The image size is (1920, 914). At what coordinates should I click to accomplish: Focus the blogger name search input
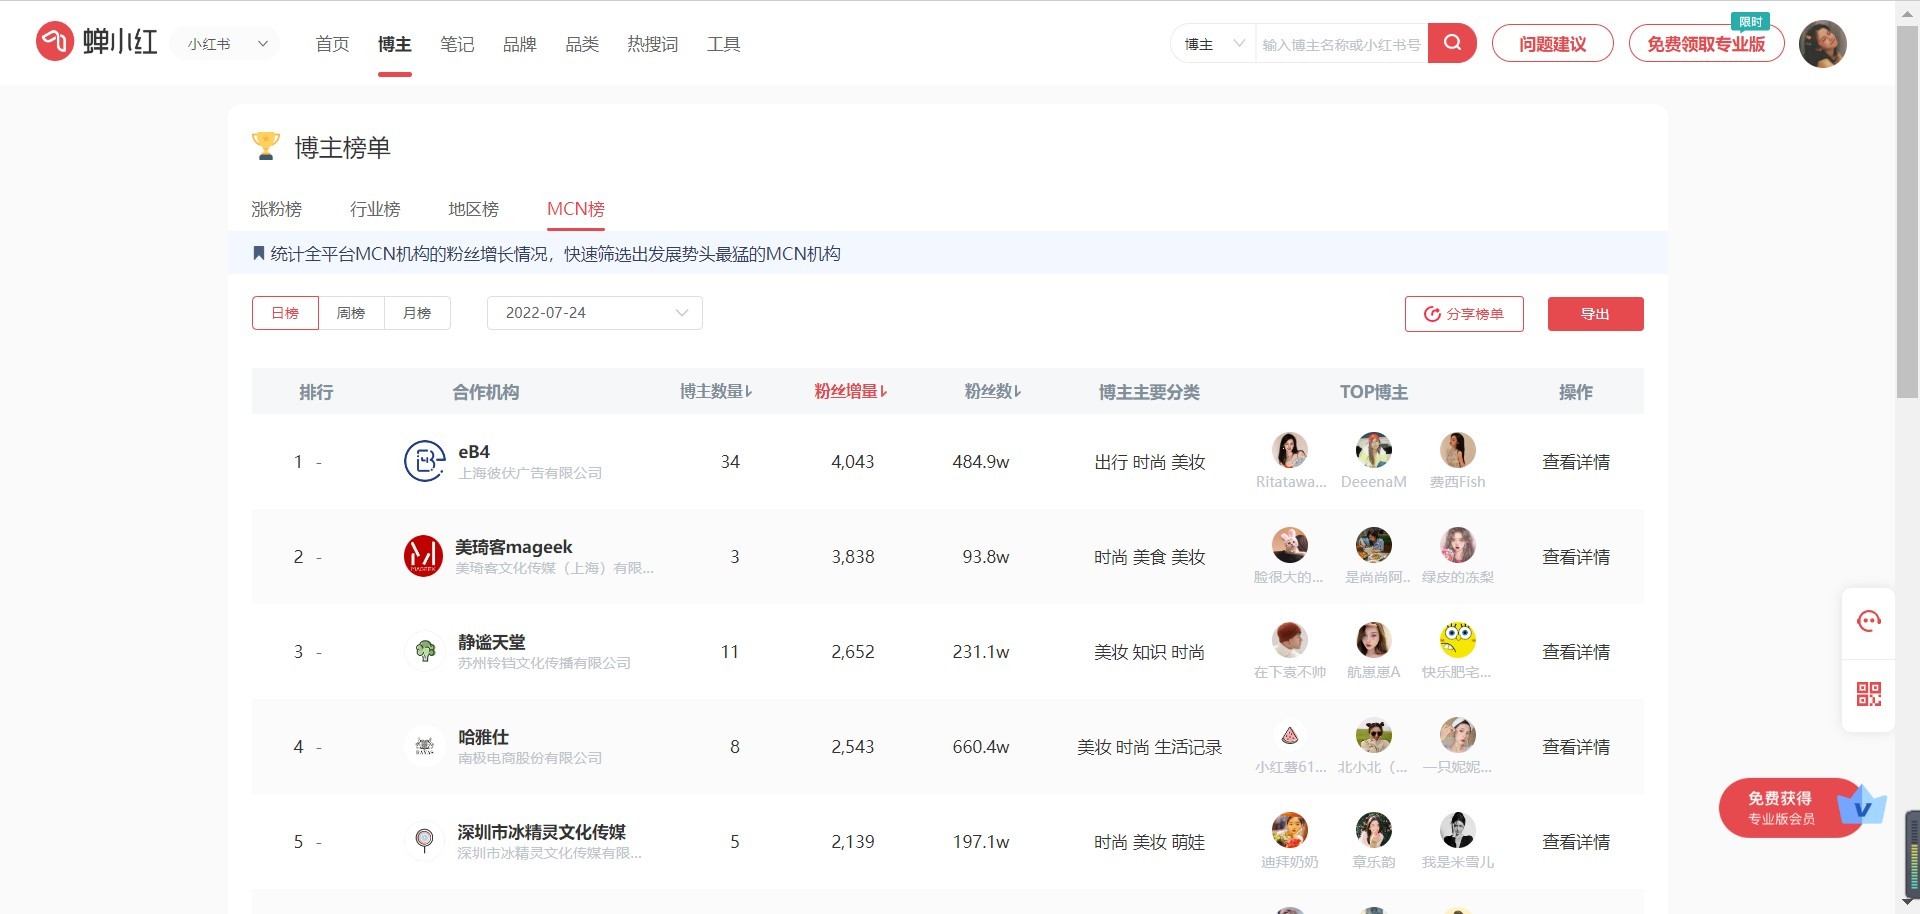click(x=1341, y=44)
